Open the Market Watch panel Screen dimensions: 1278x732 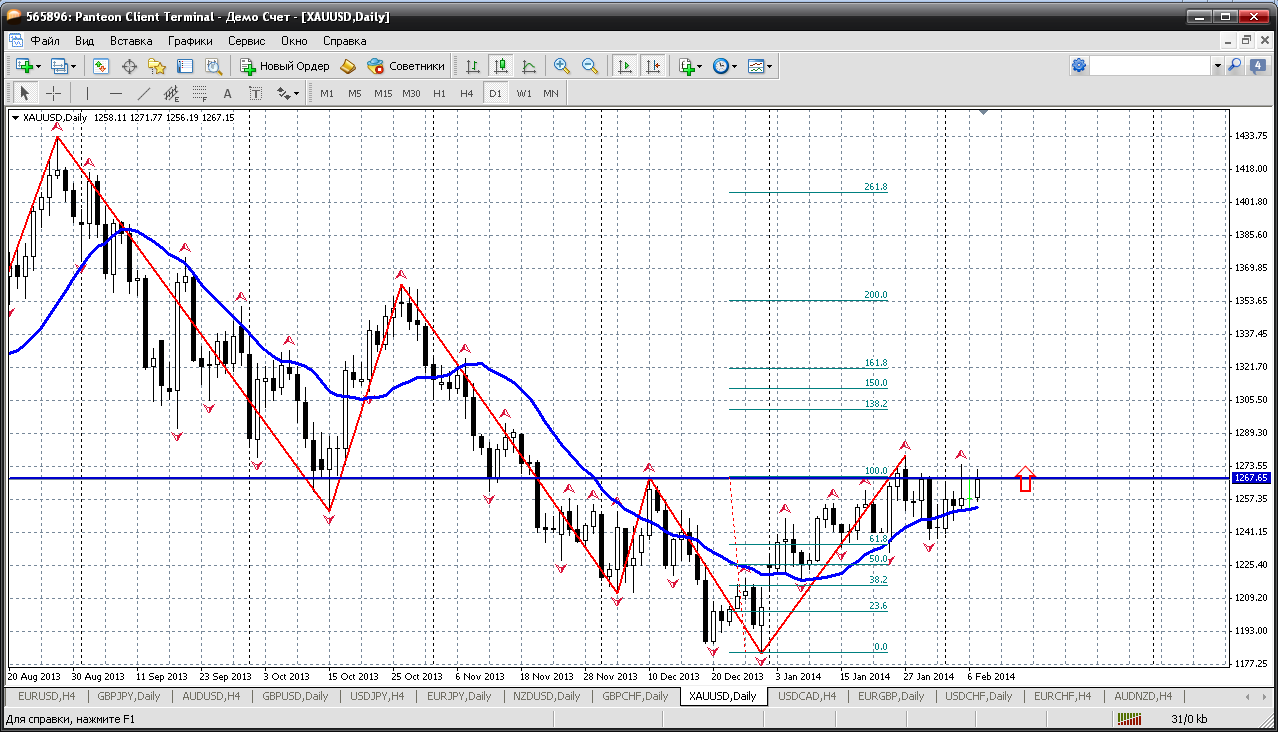pos(101,66)
